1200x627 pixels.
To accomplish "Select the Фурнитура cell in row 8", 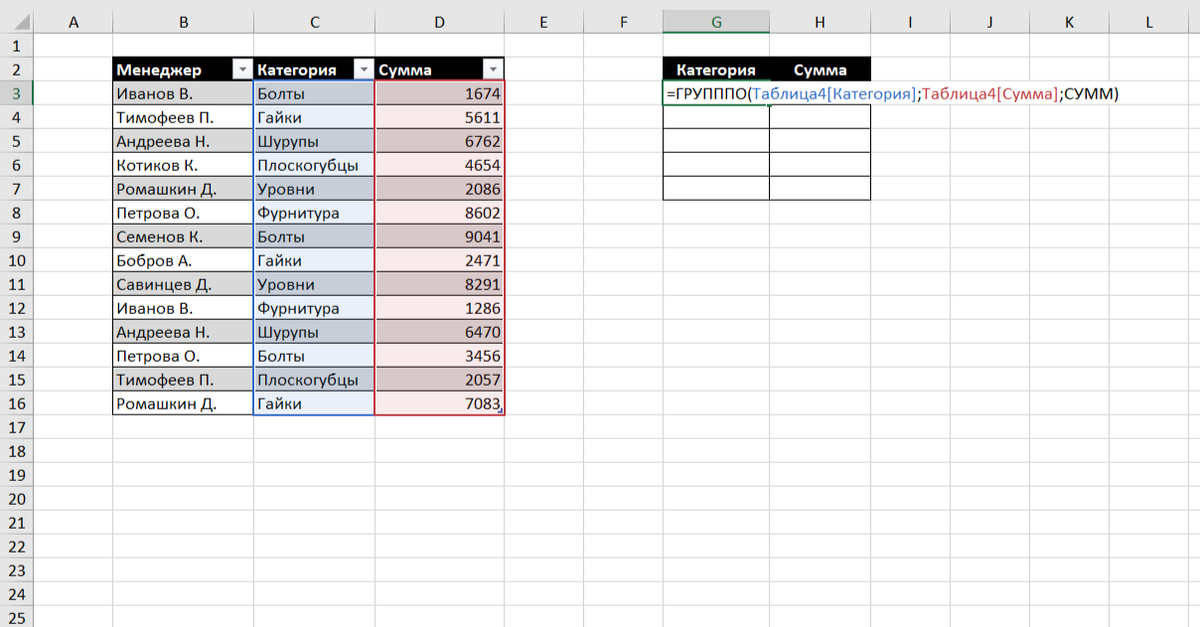I will coord(314,212).
